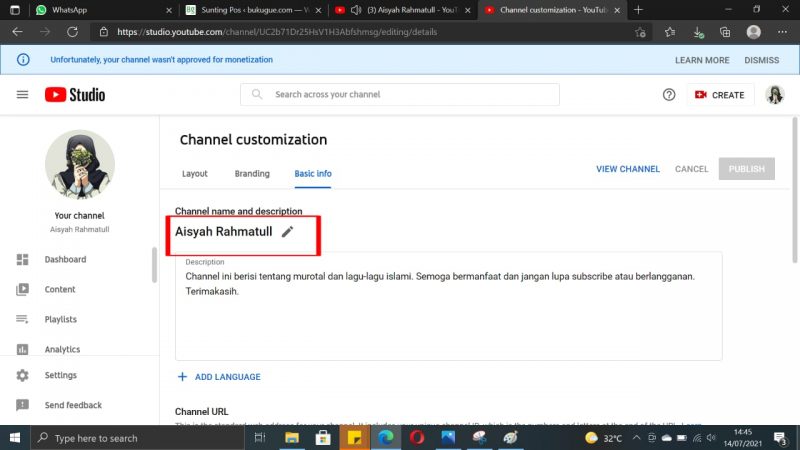Mute the audio on Aisyah Rahmatull tab
This screenshot has height=450, width=800.
pos(356,10)
